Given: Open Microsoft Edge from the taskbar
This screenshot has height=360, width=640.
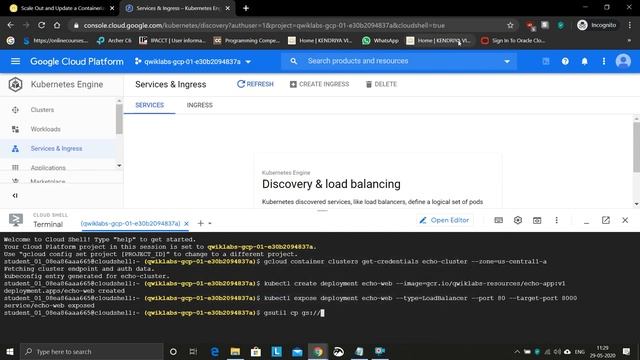Looking at the screenshot, I should pos(215,351).
